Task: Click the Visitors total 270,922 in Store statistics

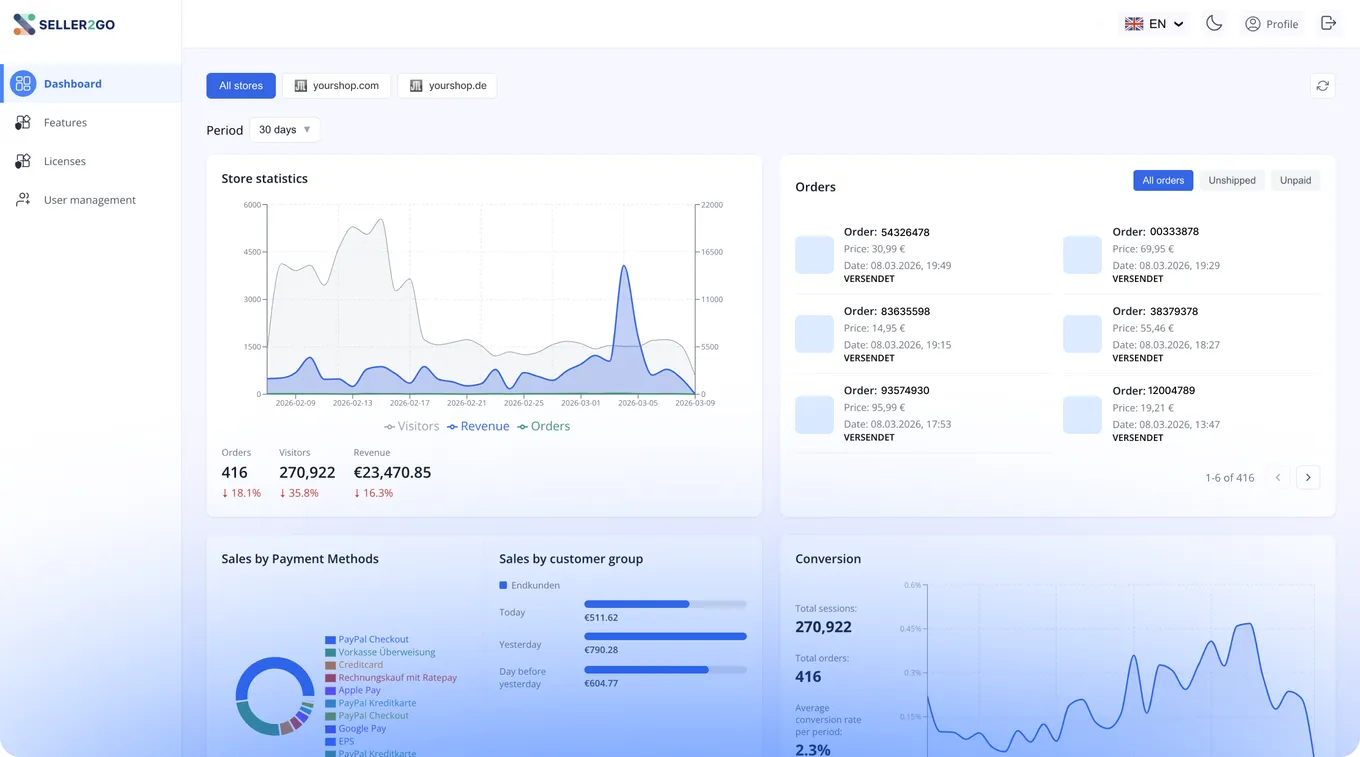Action: 307,472
